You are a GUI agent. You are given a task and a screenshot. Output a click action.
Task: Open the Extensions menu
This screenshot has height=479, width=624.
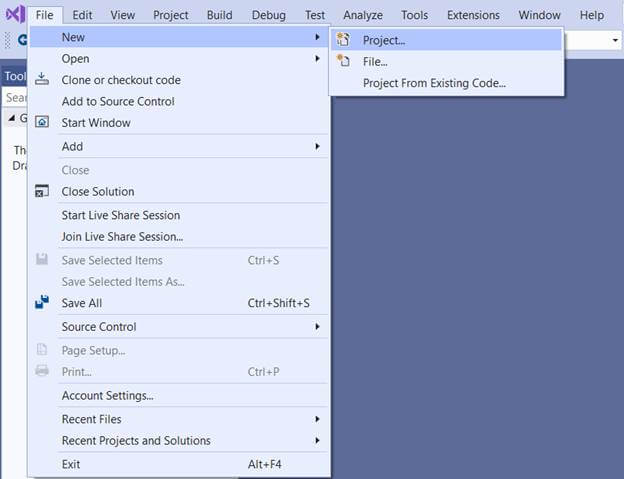pos(473,15)
